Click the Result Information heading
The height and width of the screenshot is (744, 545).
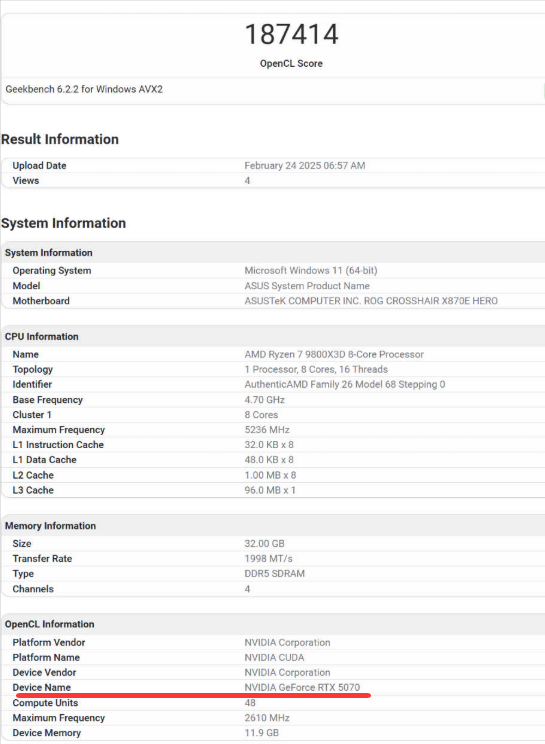60,139
